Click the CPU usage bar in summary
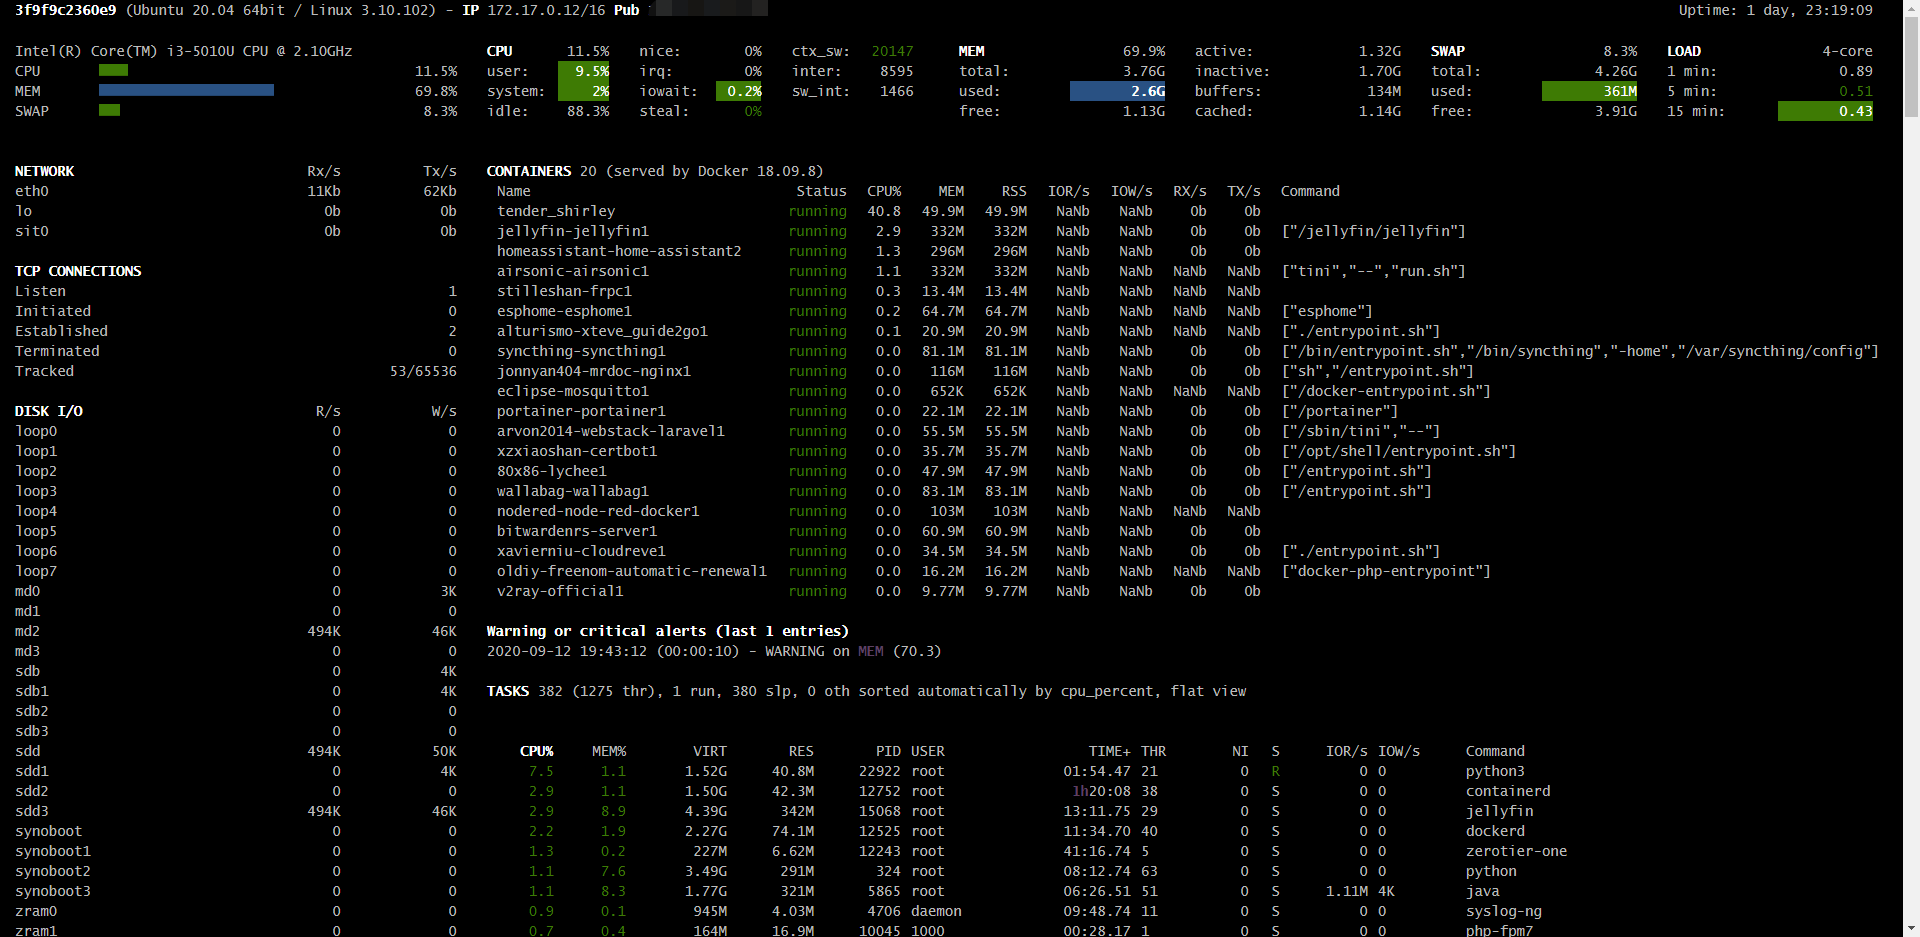Viewport: 1920px width, 937px height. tap(113, 71)
